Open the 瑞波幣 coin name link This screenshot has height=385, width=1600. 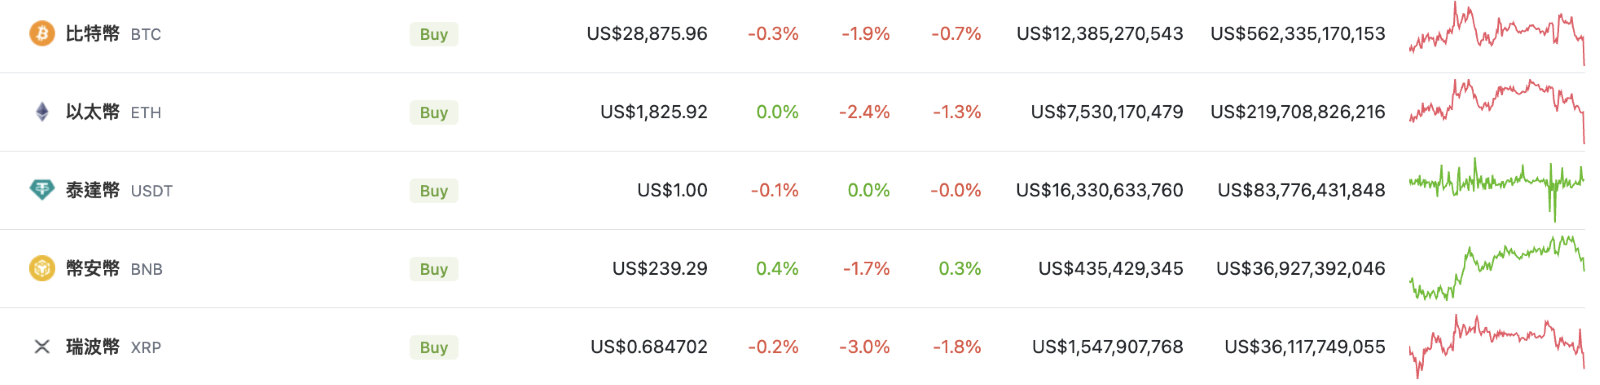tap(92, 347)
